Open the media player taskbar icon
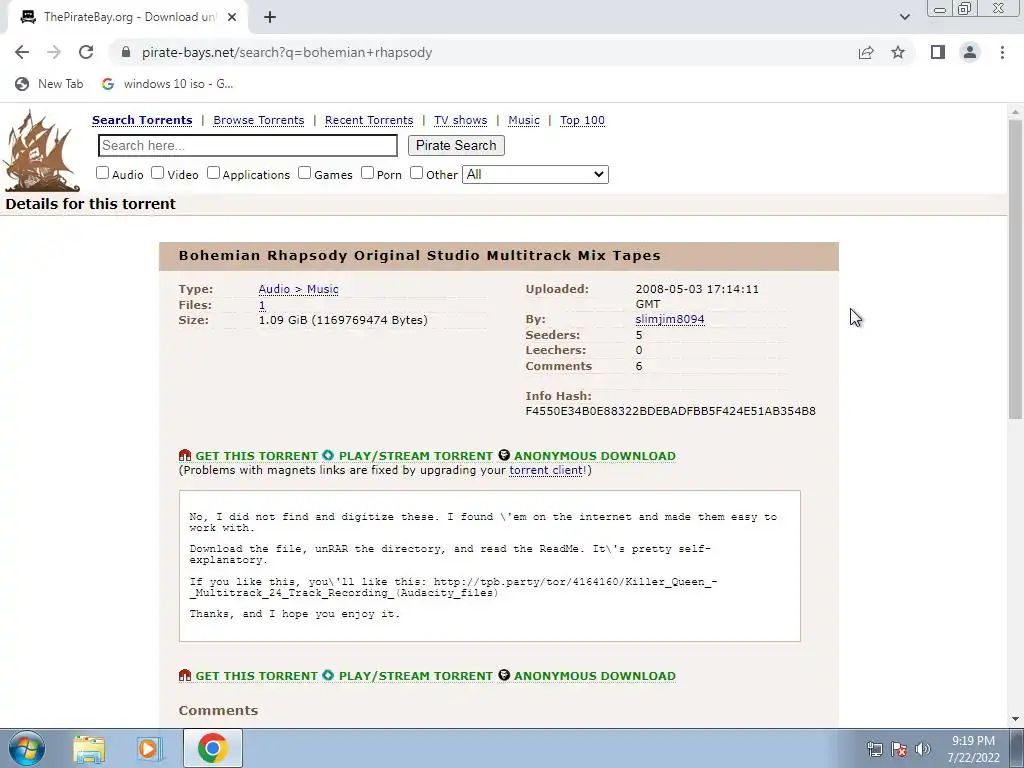The height and width of the screenshot is (768, 1024). pos(150,748)
